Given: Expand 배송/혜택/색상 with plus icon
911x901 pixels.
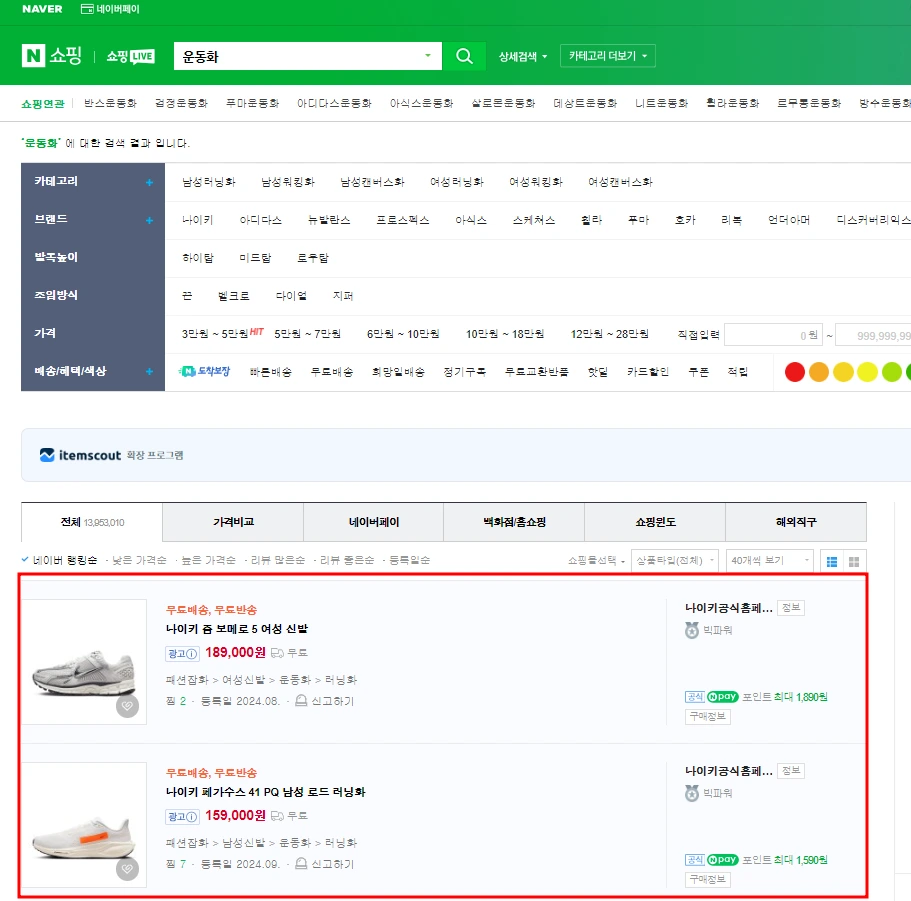Looking at the screenshot, I should point(149,371).
